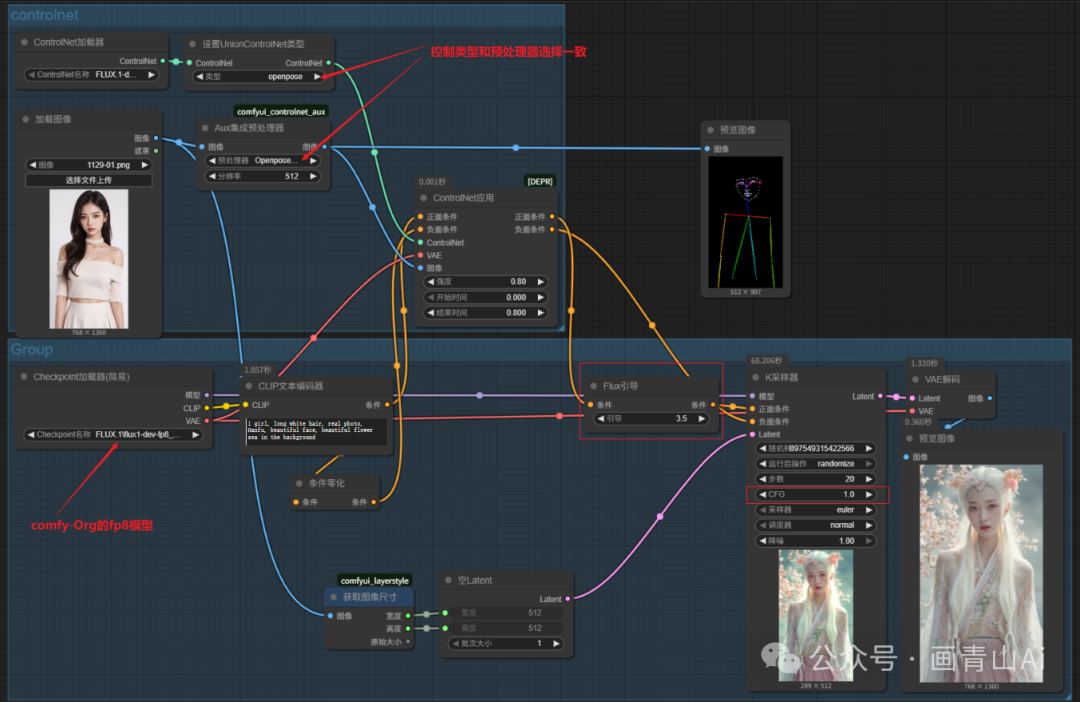This screenshot has width=1080, height=702.
Task: Click the Latent output port on 空Latent
Action: tap(568, 599)
